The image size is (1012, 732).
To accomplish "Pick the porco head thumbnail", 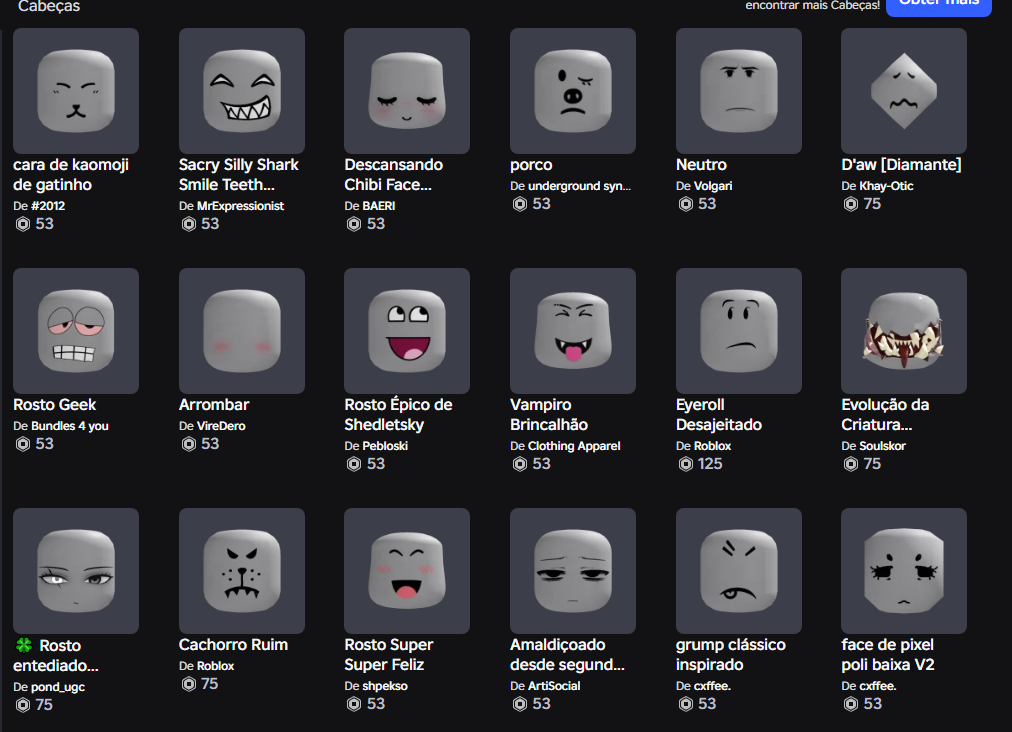I will (x=572, y=91).
